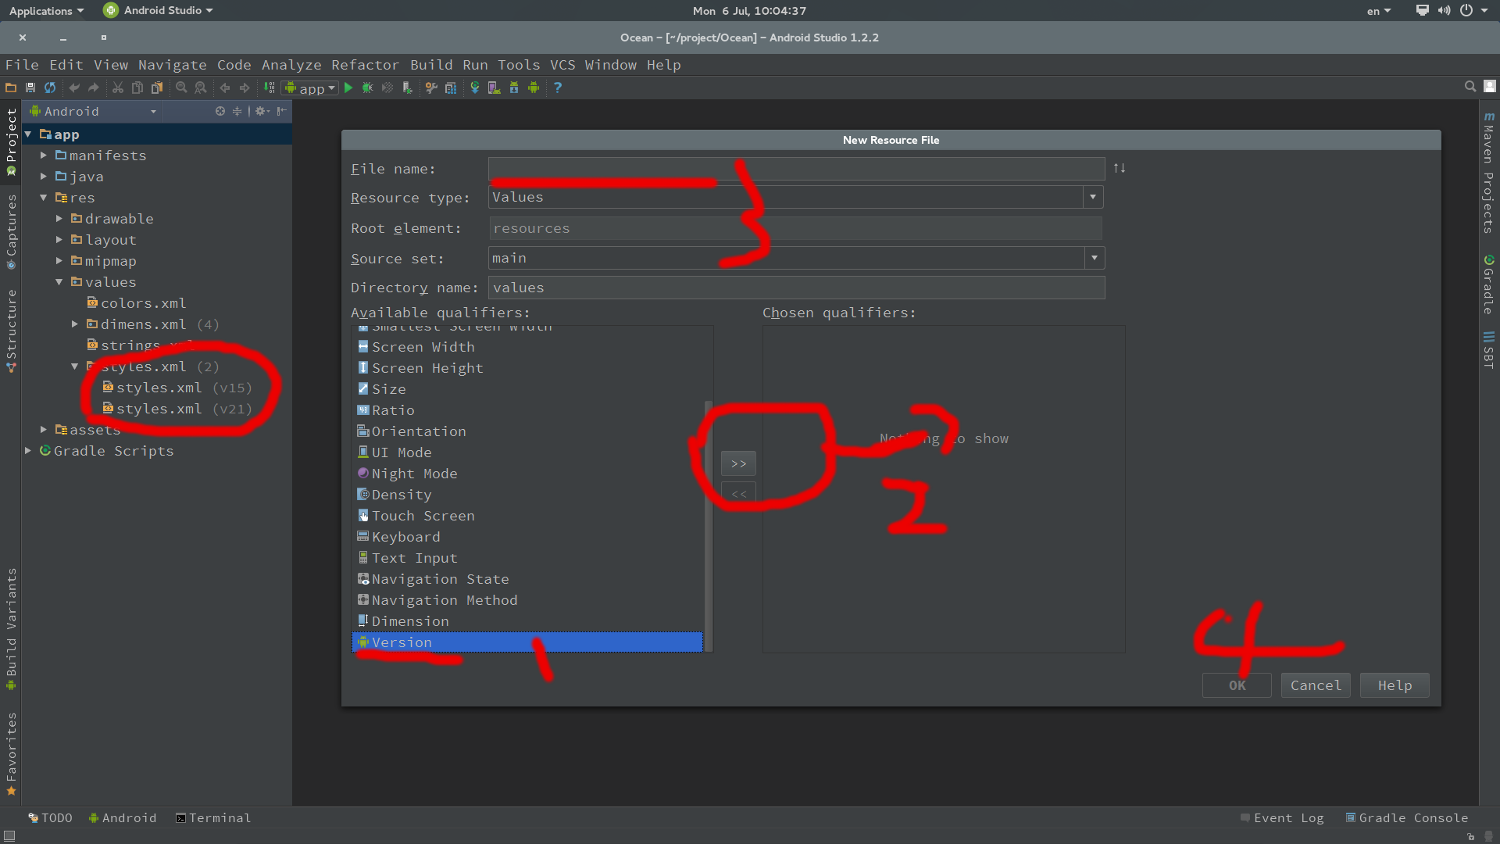Expand the drawable folder in the tree

59,218
